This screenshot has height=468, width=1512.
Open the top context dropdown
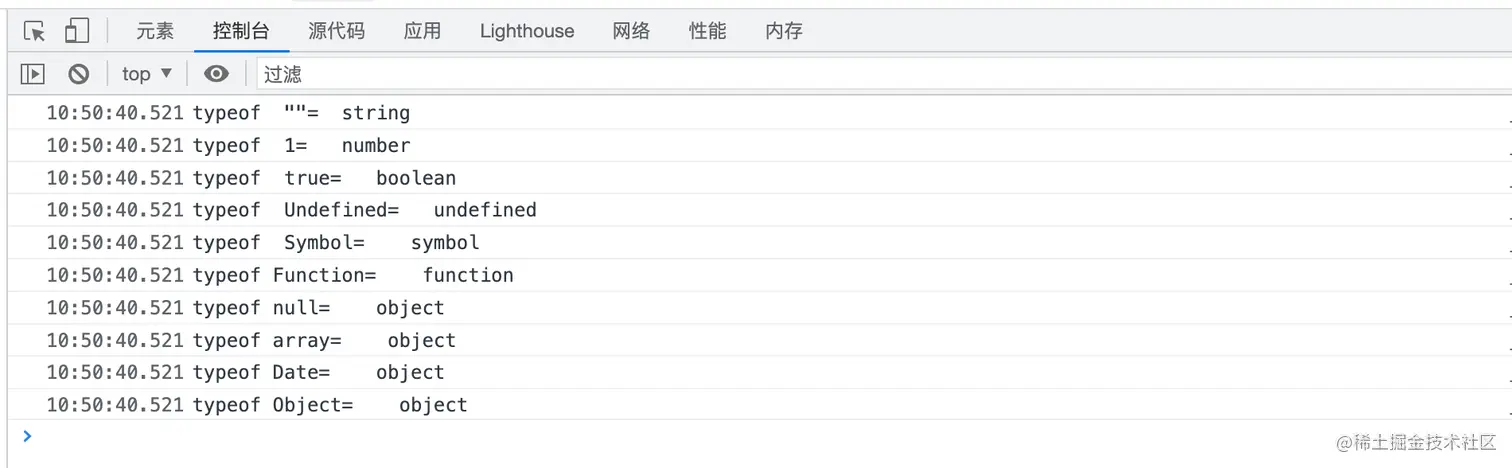pyautogui.click(x=147, y=74)
